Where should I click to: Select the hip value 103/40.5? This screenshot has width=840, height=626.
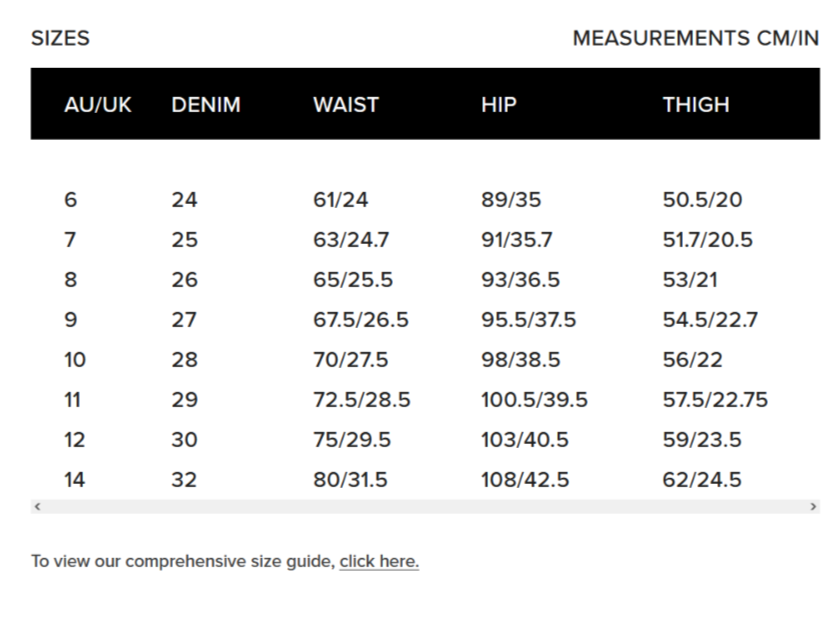click(x=525, y=440)
